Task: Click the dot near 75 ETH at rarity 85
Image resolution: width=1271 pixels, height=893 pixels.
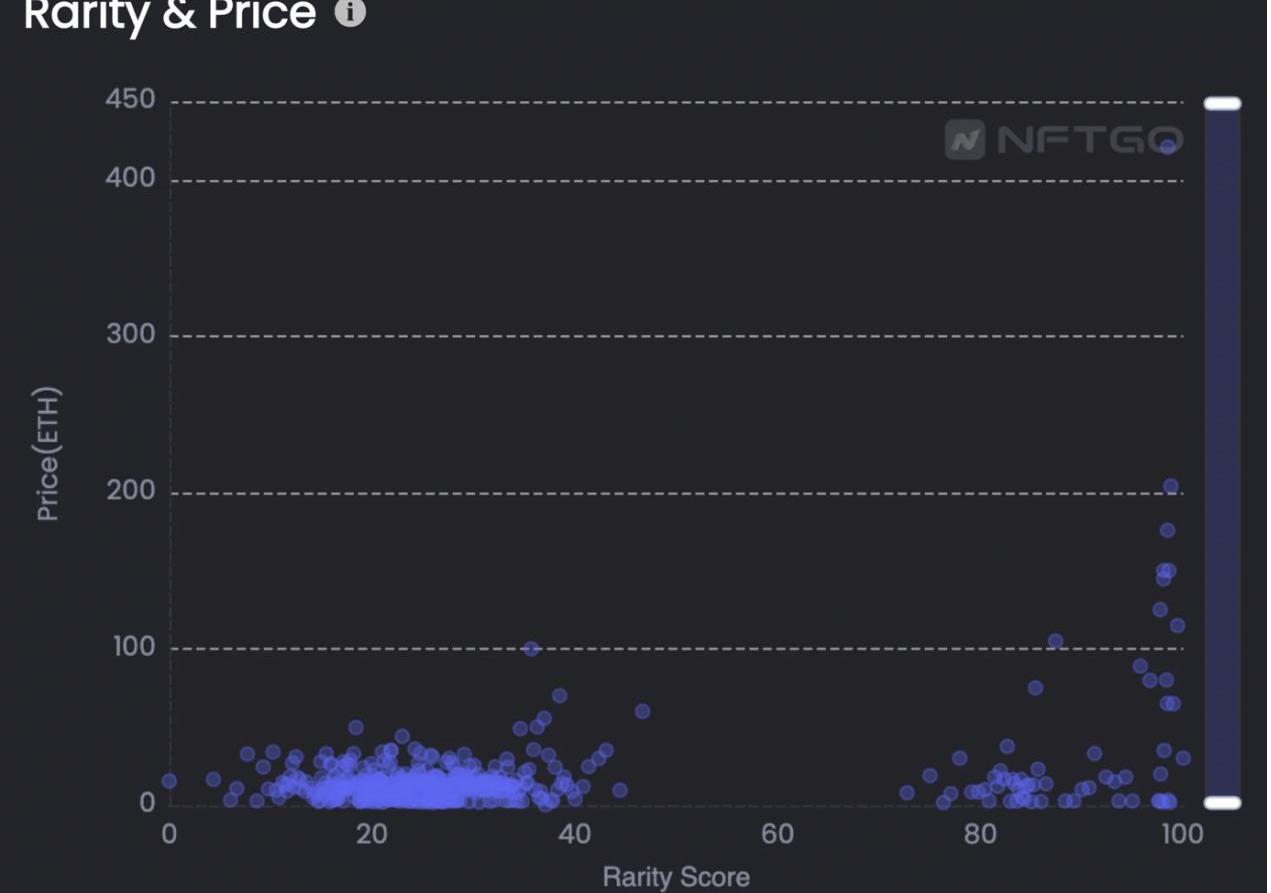Action: click(1035, 687)
